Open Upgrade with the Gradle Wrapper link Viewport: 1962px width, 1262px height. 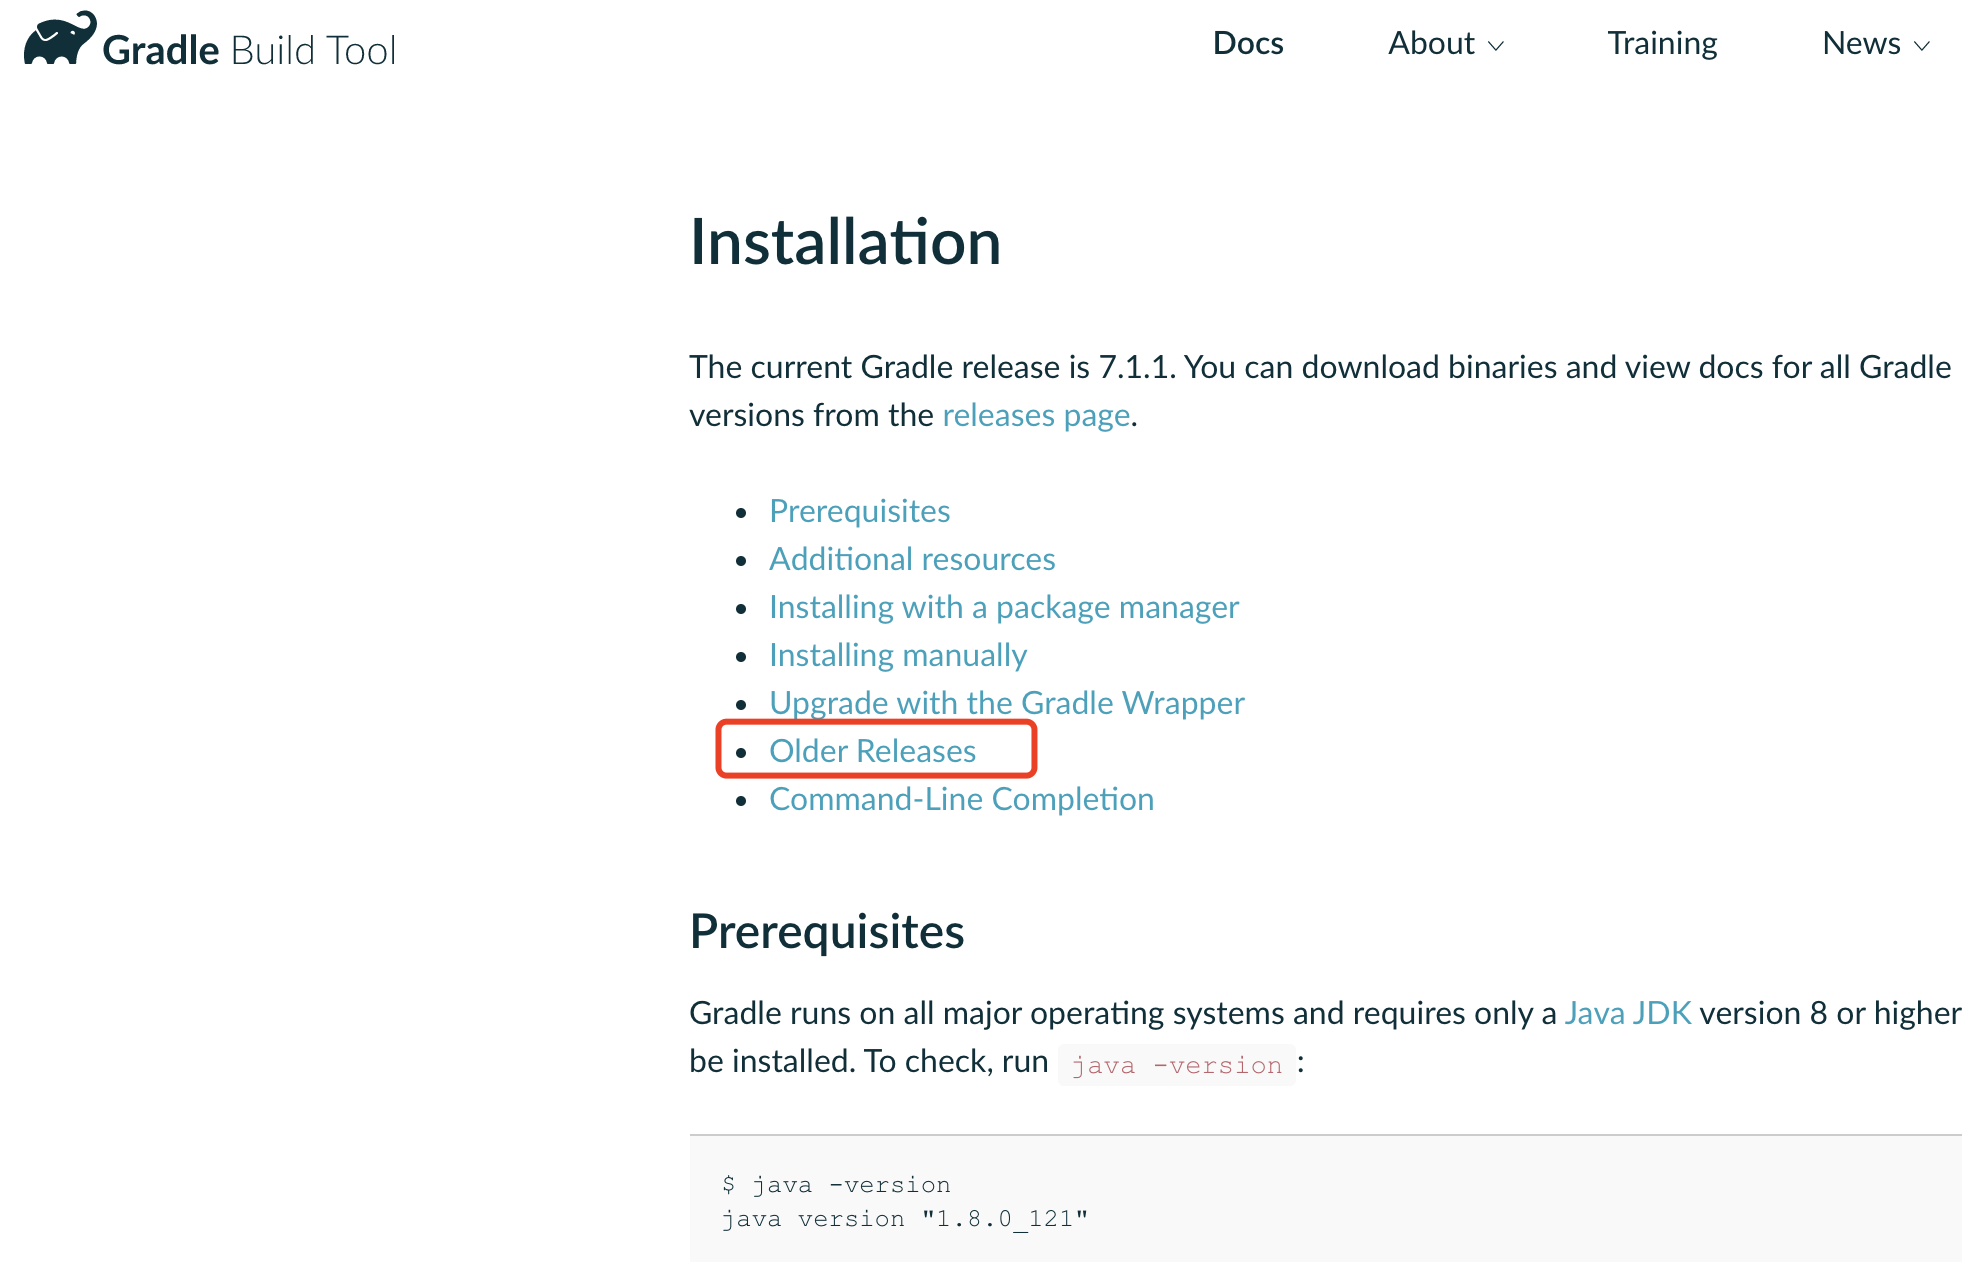[x=1006, y=703]
